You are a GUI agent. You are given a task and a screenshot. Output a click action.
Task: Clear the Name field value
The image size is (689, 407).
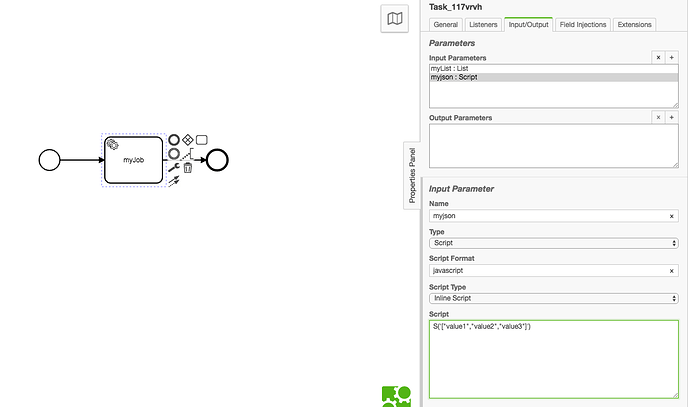point(671,216)
